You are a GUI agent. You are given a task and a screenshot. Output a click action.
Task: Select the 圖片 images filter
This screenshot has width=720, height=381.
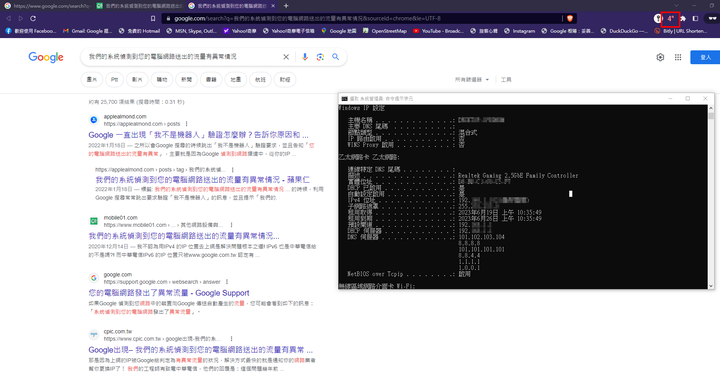click(x=92, y=79)
